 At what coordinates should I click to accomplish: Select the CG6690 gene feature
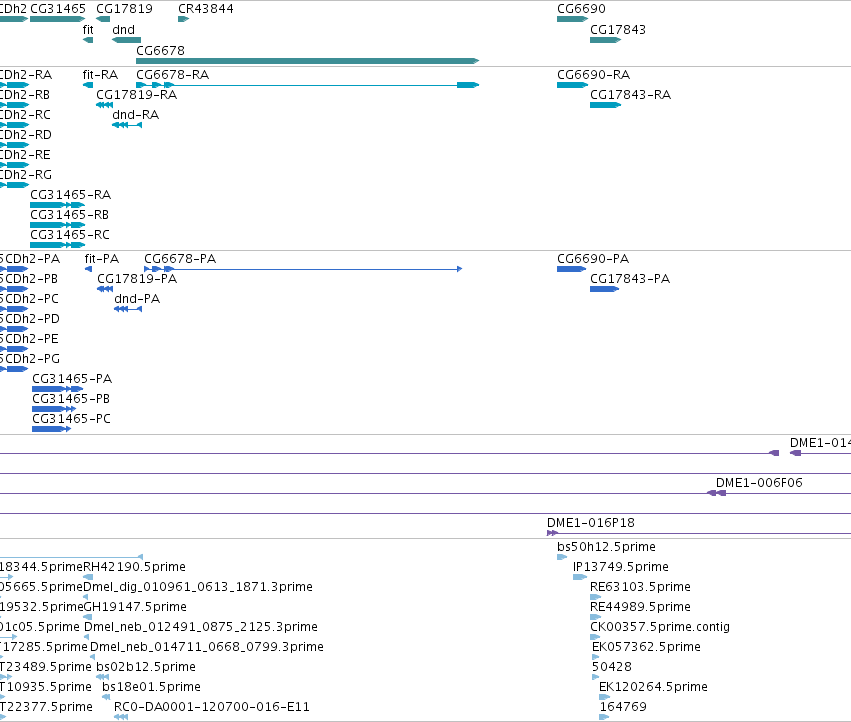click(x=572, y=19)
